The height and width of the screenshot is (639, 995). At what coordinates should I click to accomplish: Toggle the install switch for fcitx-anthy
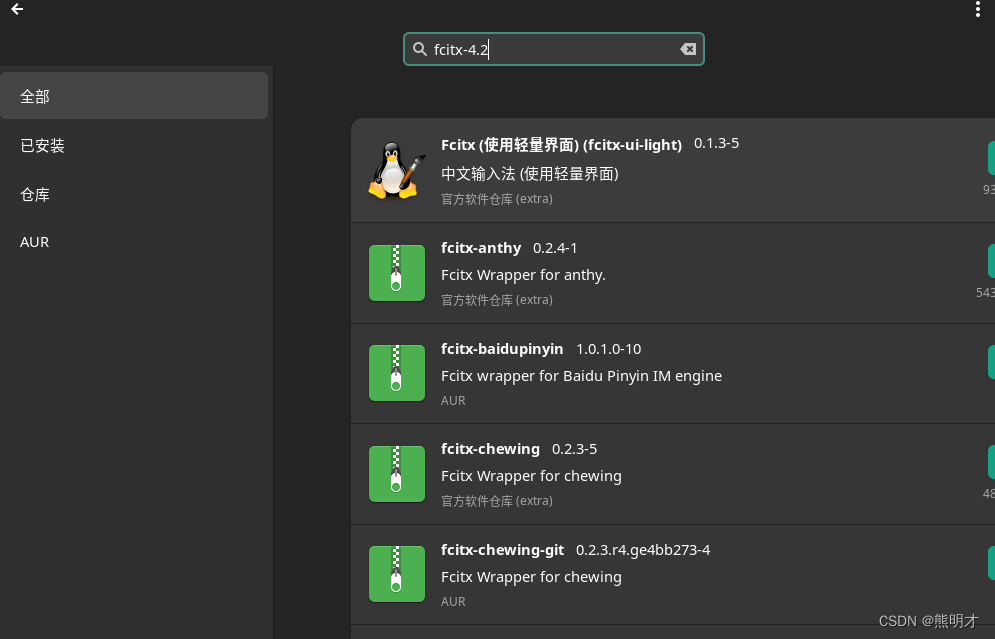coord(991,260)
